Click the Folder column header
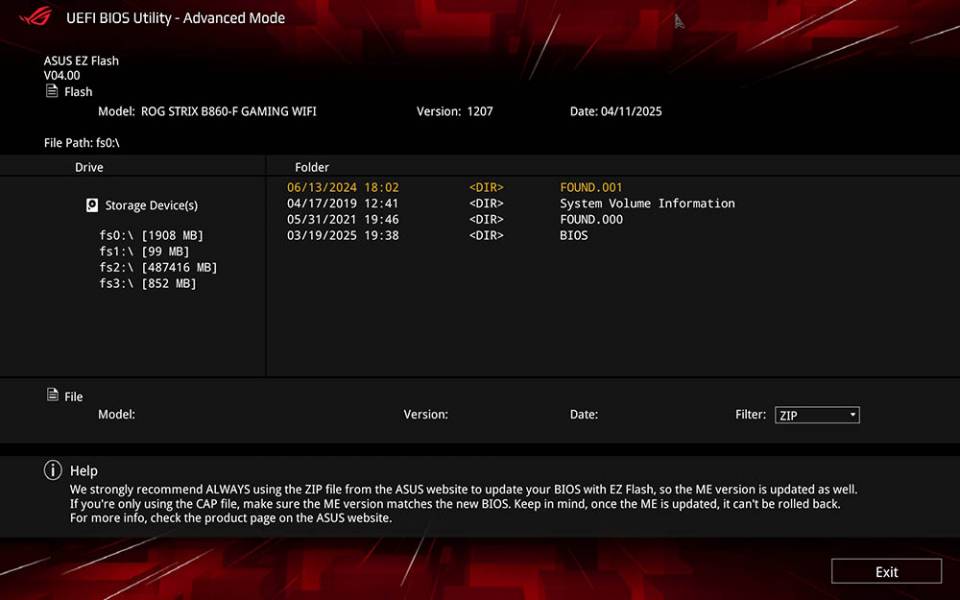The height and width of the screenshot is (600, 960). coord(312,167)
